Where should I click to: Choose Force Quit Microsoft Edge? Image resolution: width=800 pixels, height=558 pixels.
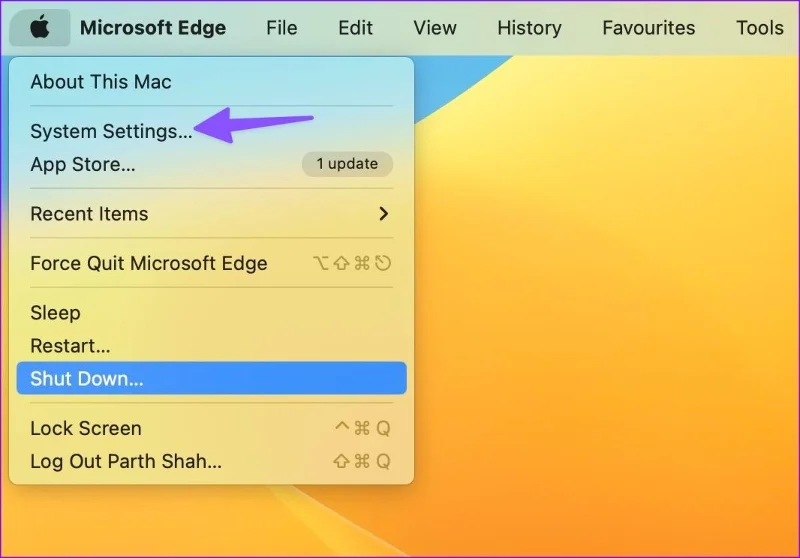click(211, 263)
